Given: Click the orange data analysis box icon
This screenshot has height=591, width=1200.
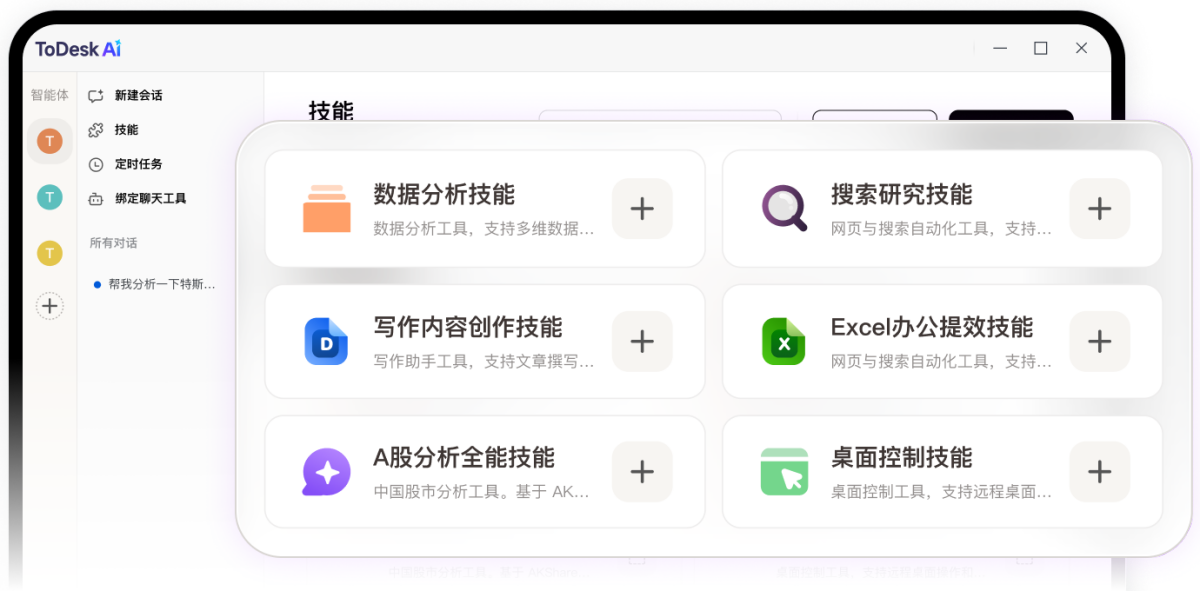Looking at the screenshot, I should 327,208.
